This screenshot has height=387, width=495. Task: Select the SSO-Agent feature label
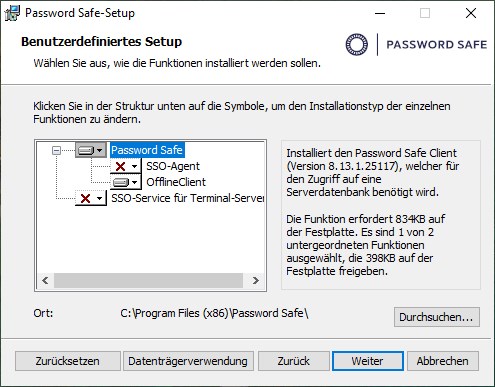(173, 166)
